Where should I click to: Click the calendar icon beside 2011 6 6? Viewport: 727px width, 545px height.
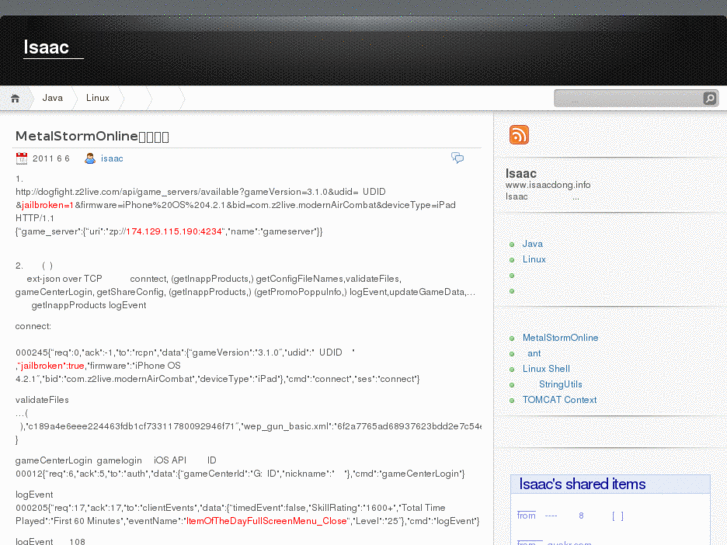tap(21, 158)
